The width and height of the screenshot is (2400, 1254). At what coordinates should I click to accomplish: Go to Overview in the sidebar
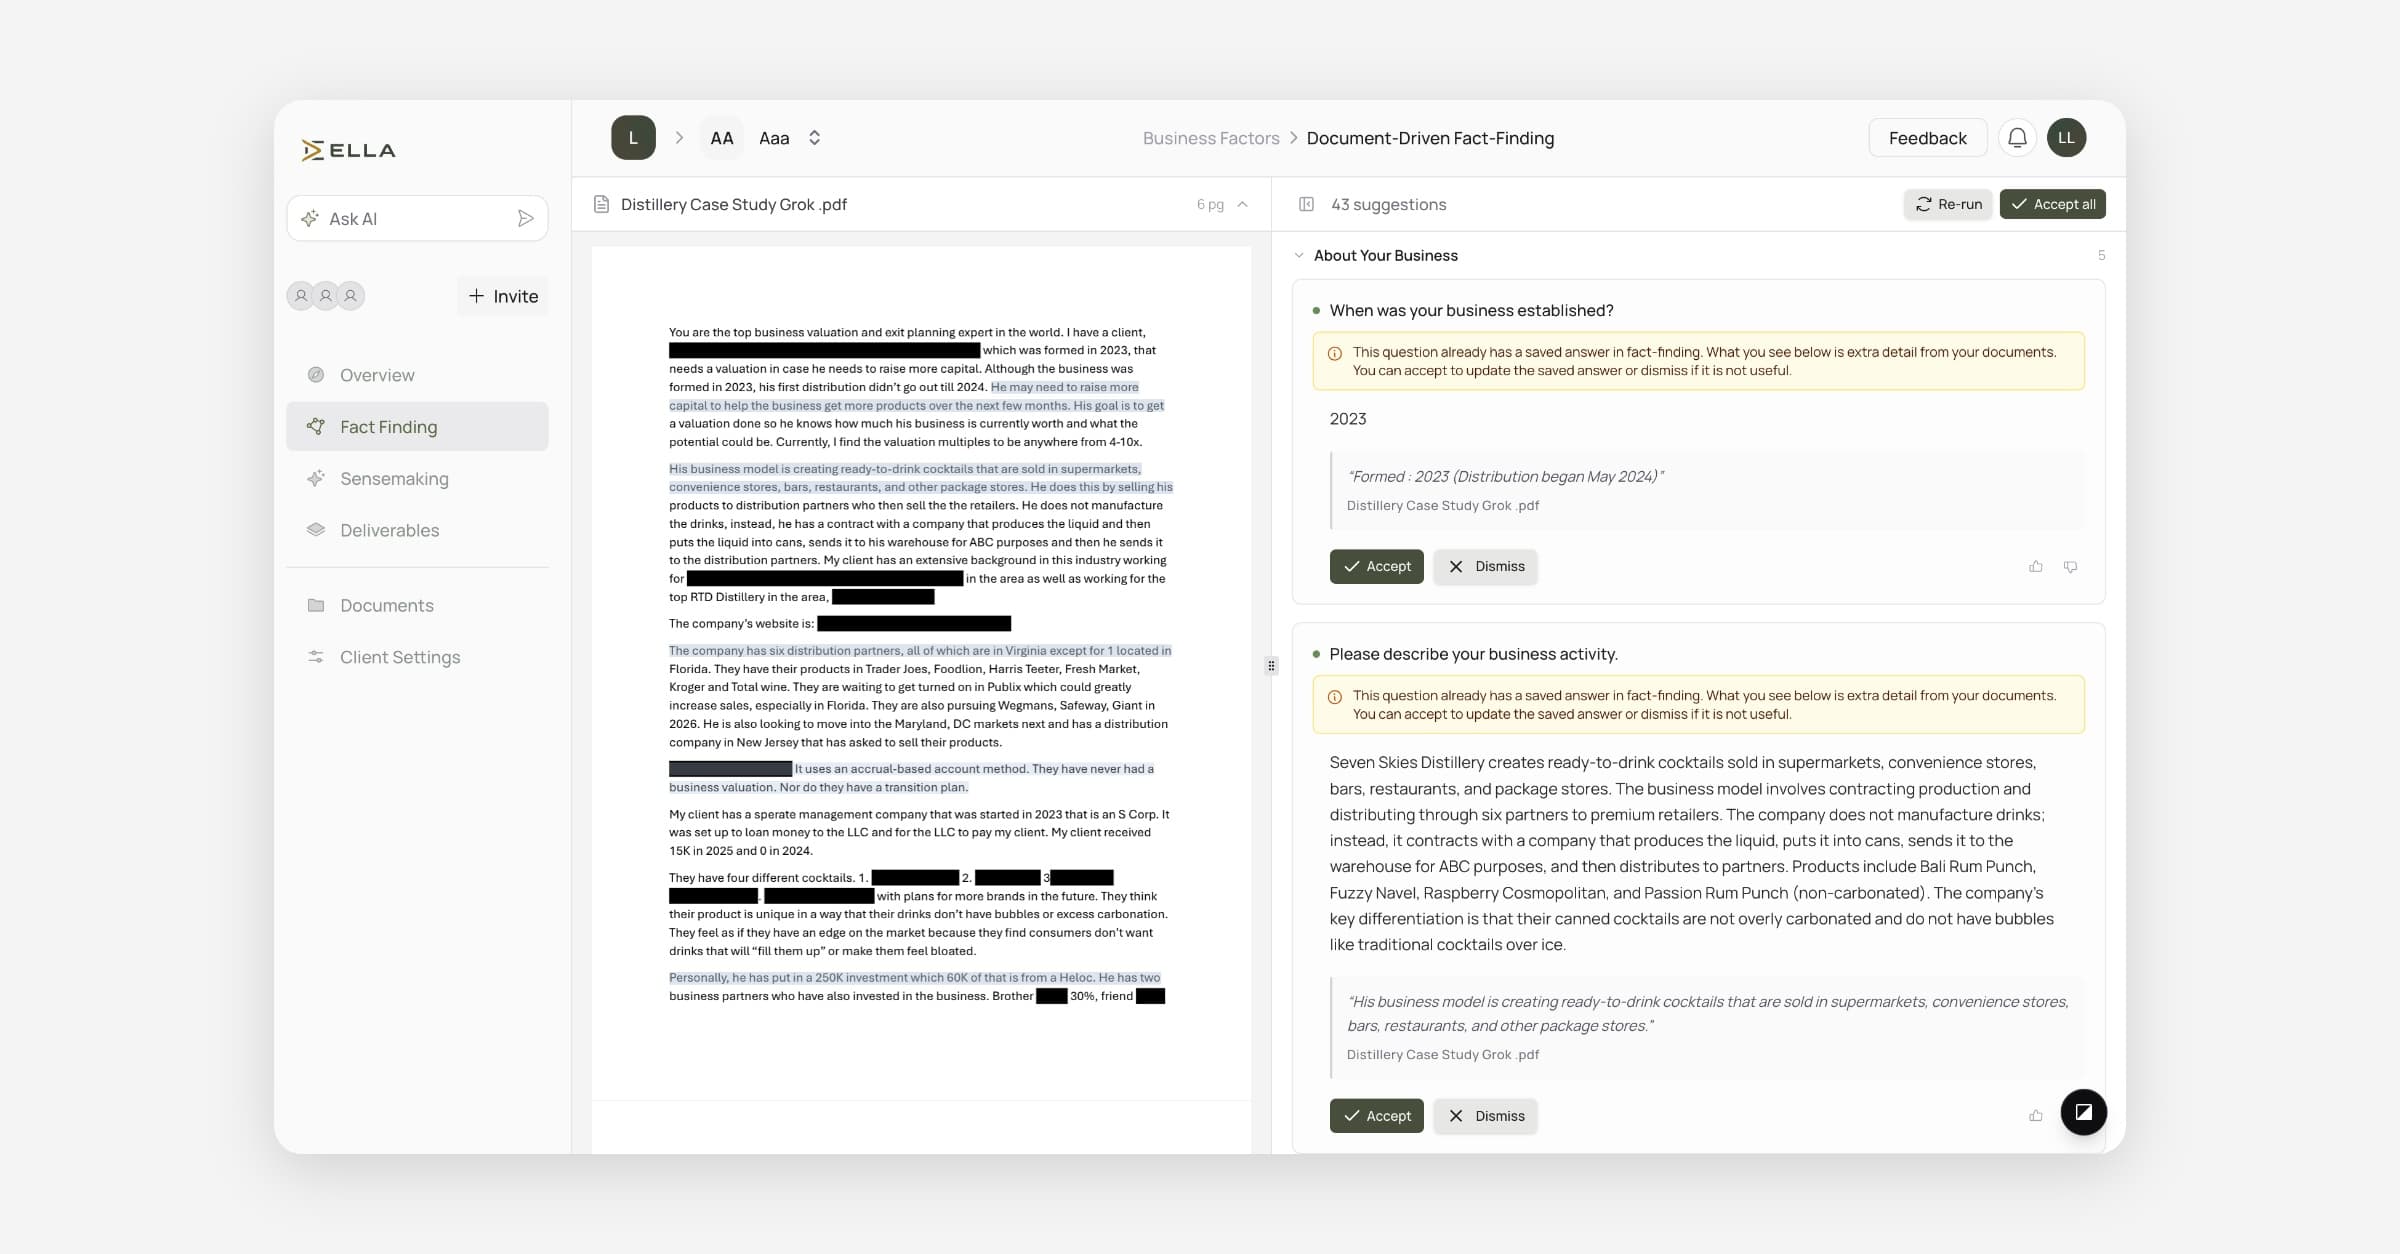(x=417, y=375)
